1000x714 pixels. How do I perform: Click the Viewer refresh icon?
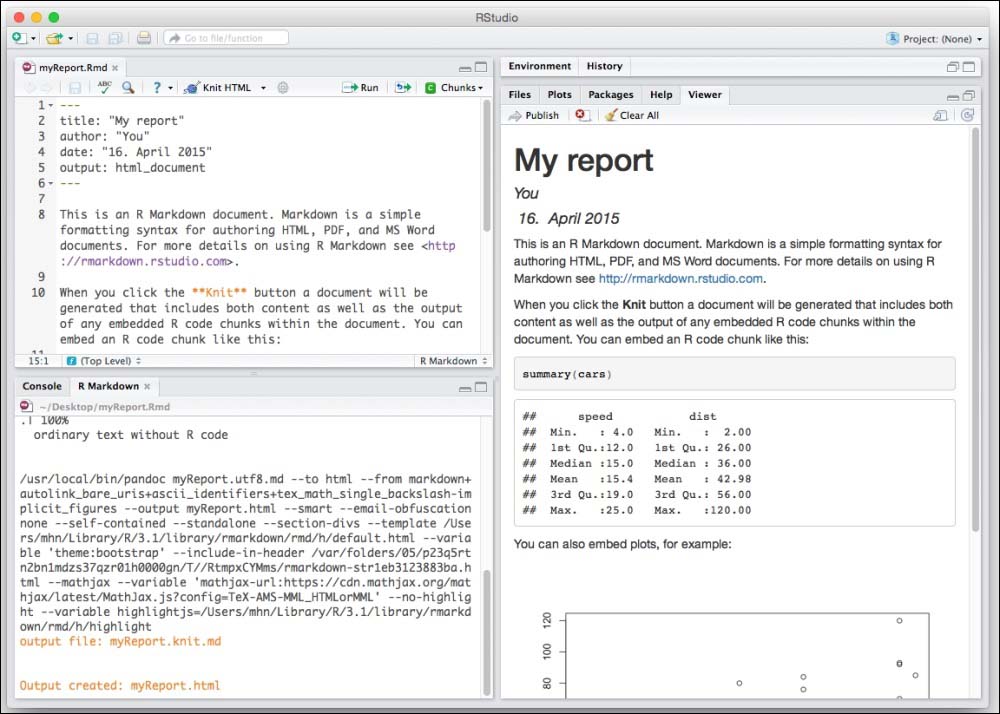point(967,115)
